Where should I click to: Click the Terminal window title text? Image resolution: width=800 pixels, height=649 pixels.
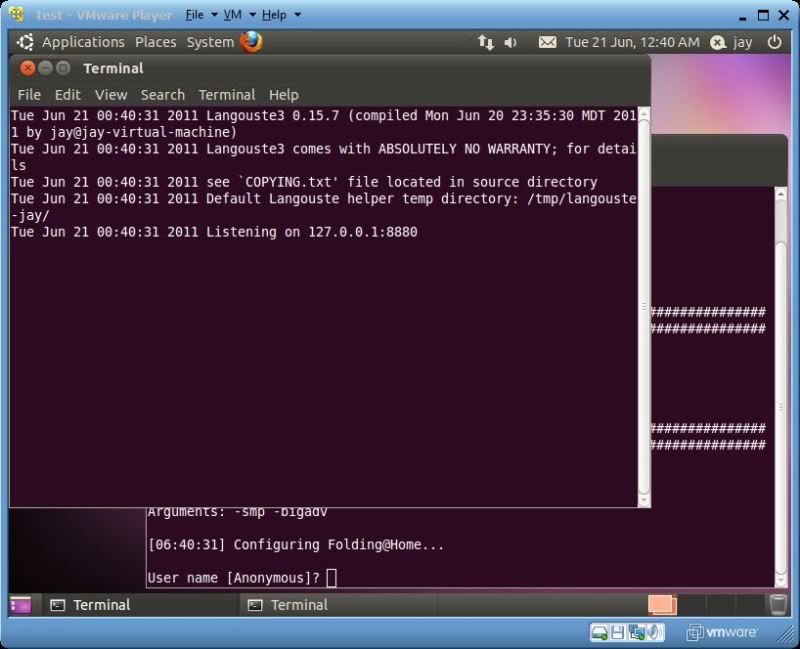click(x=113, y=68)
